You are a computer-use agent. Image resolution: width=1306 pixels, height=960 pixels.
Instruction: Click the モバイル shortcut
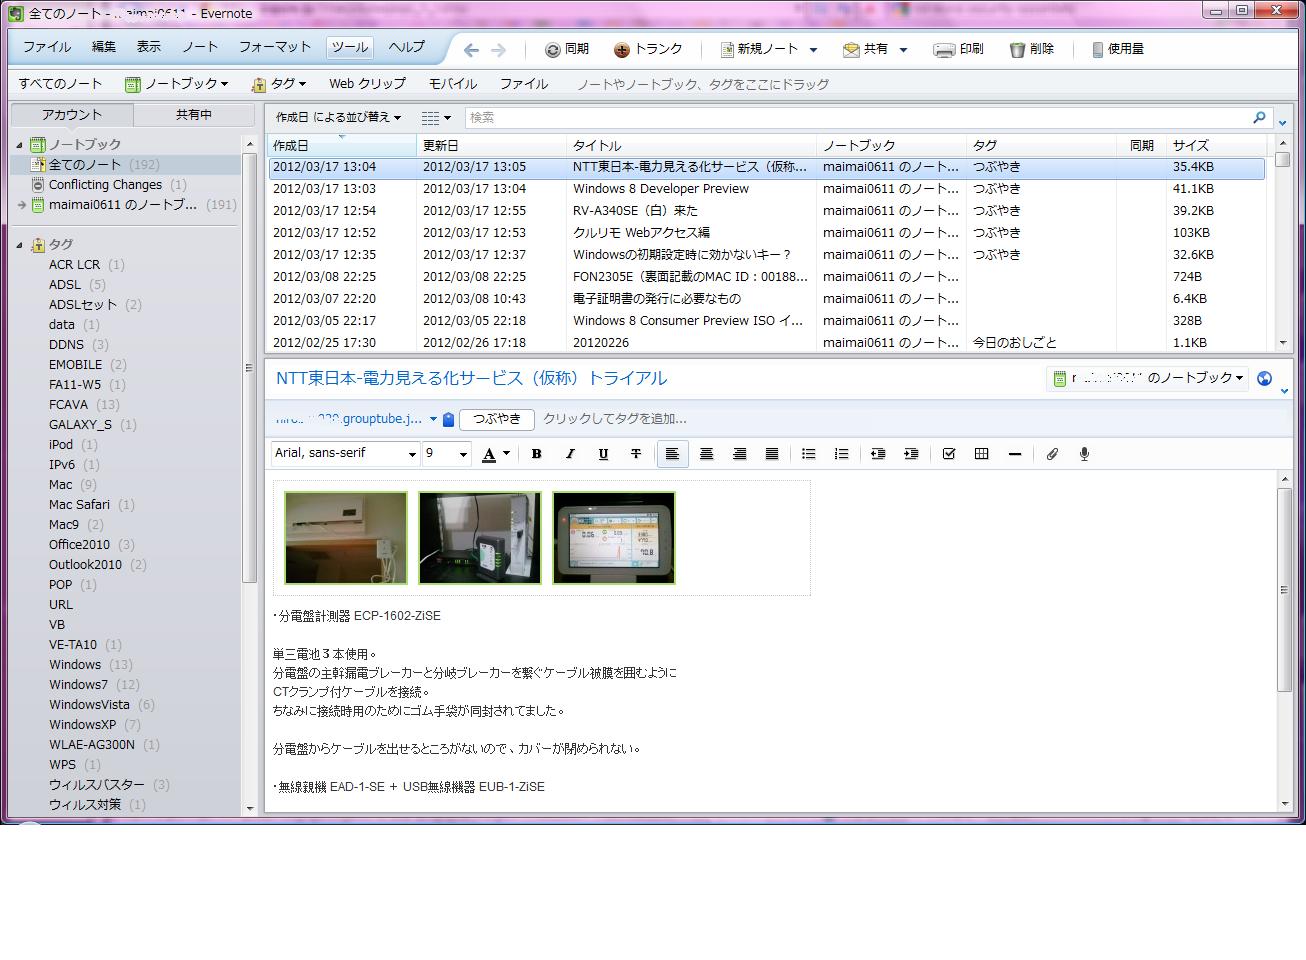pos(453,84)
